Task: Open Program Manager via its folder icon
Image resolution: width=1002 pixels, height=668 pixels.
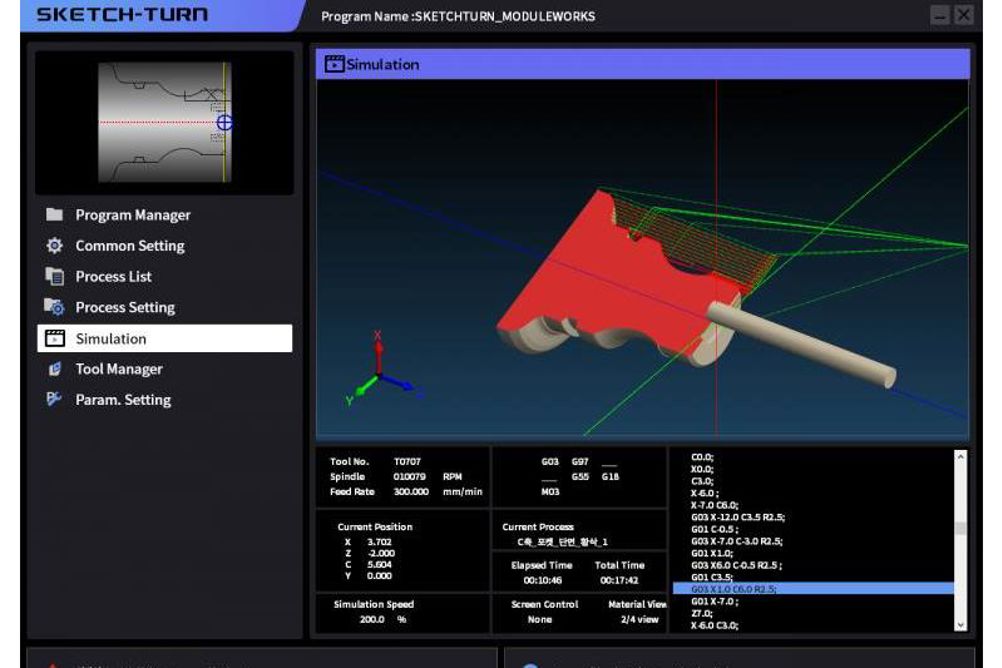Action: point(54,215)
